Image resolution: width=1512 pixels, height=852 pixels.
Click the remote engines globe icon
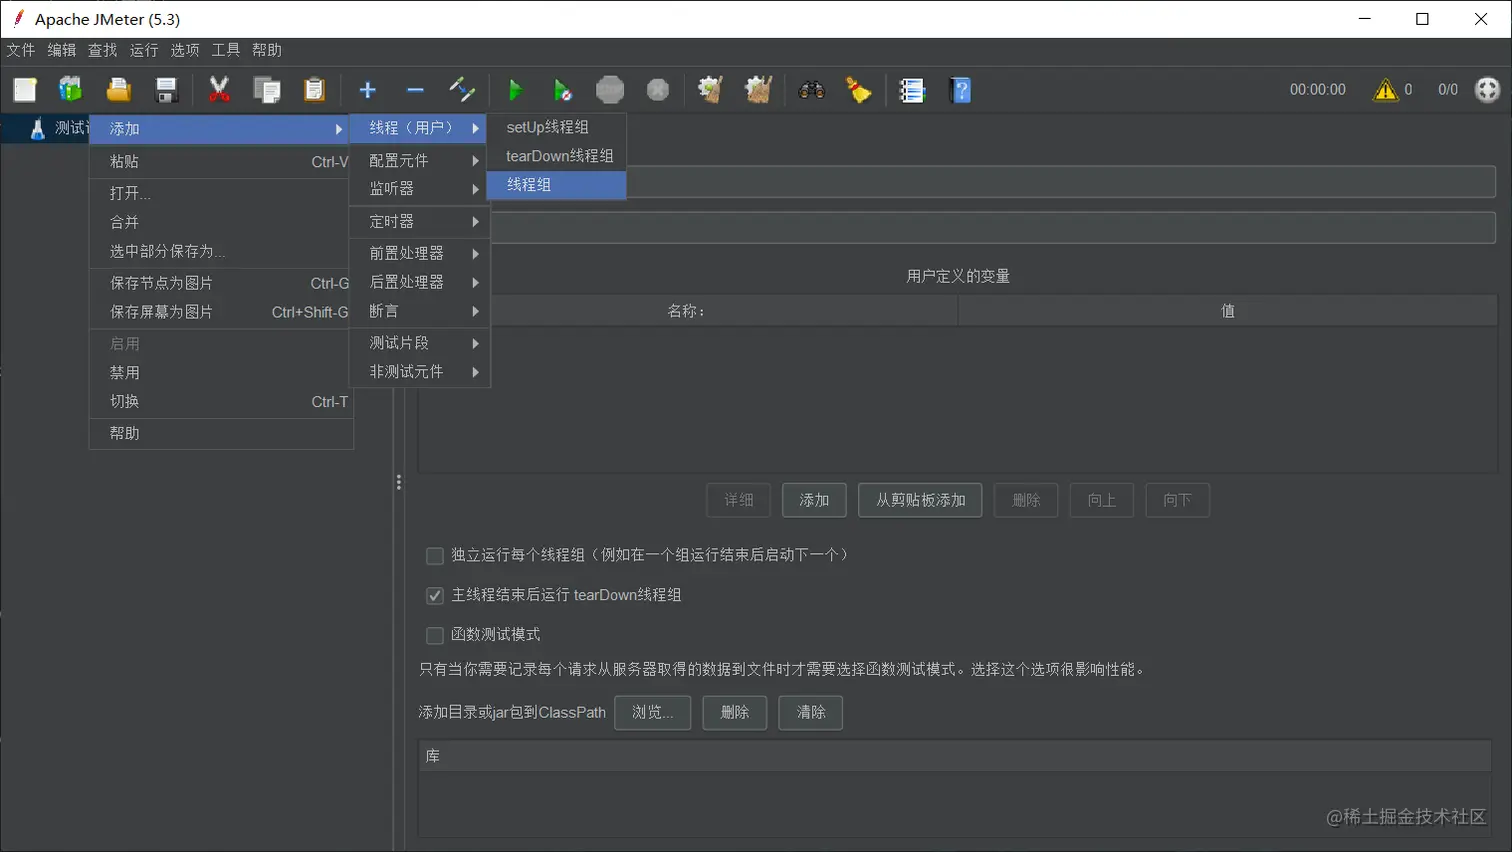tap(1488, 90)
